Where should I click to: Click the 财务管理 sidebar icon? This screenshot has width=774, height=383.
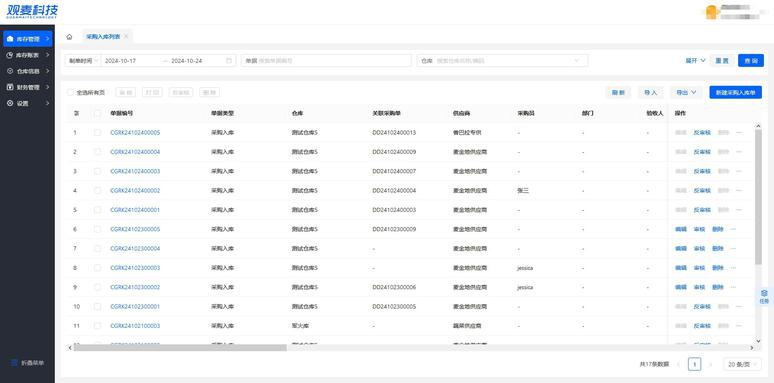10,87
